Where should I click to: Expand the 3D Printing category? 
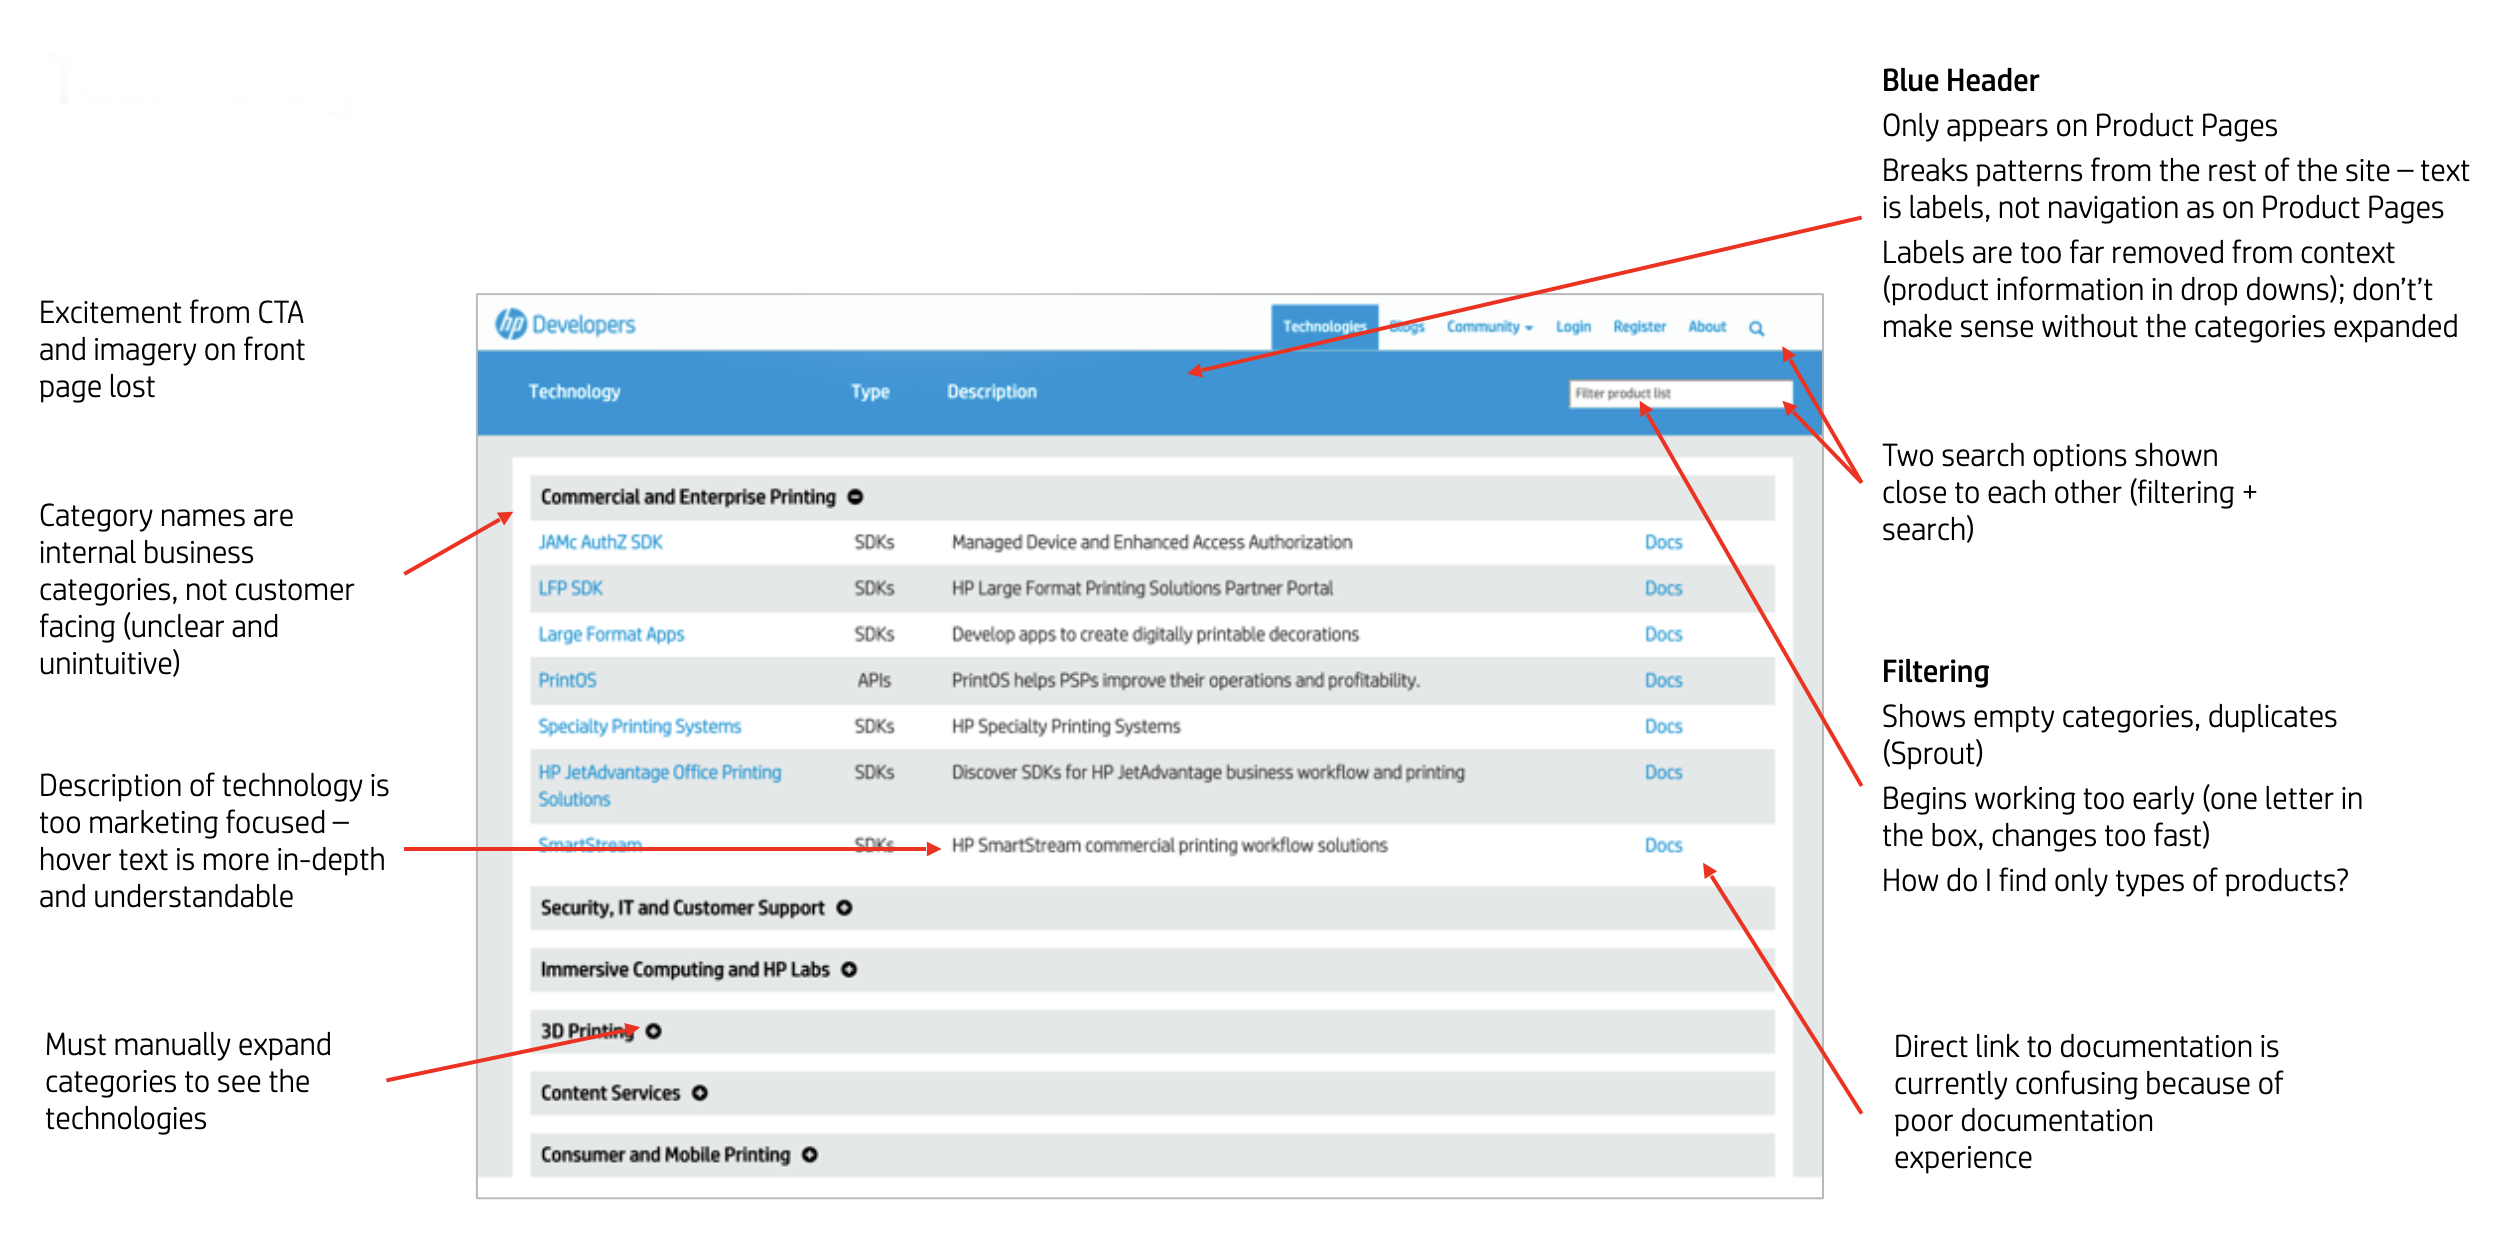(x=653, y=1031)
